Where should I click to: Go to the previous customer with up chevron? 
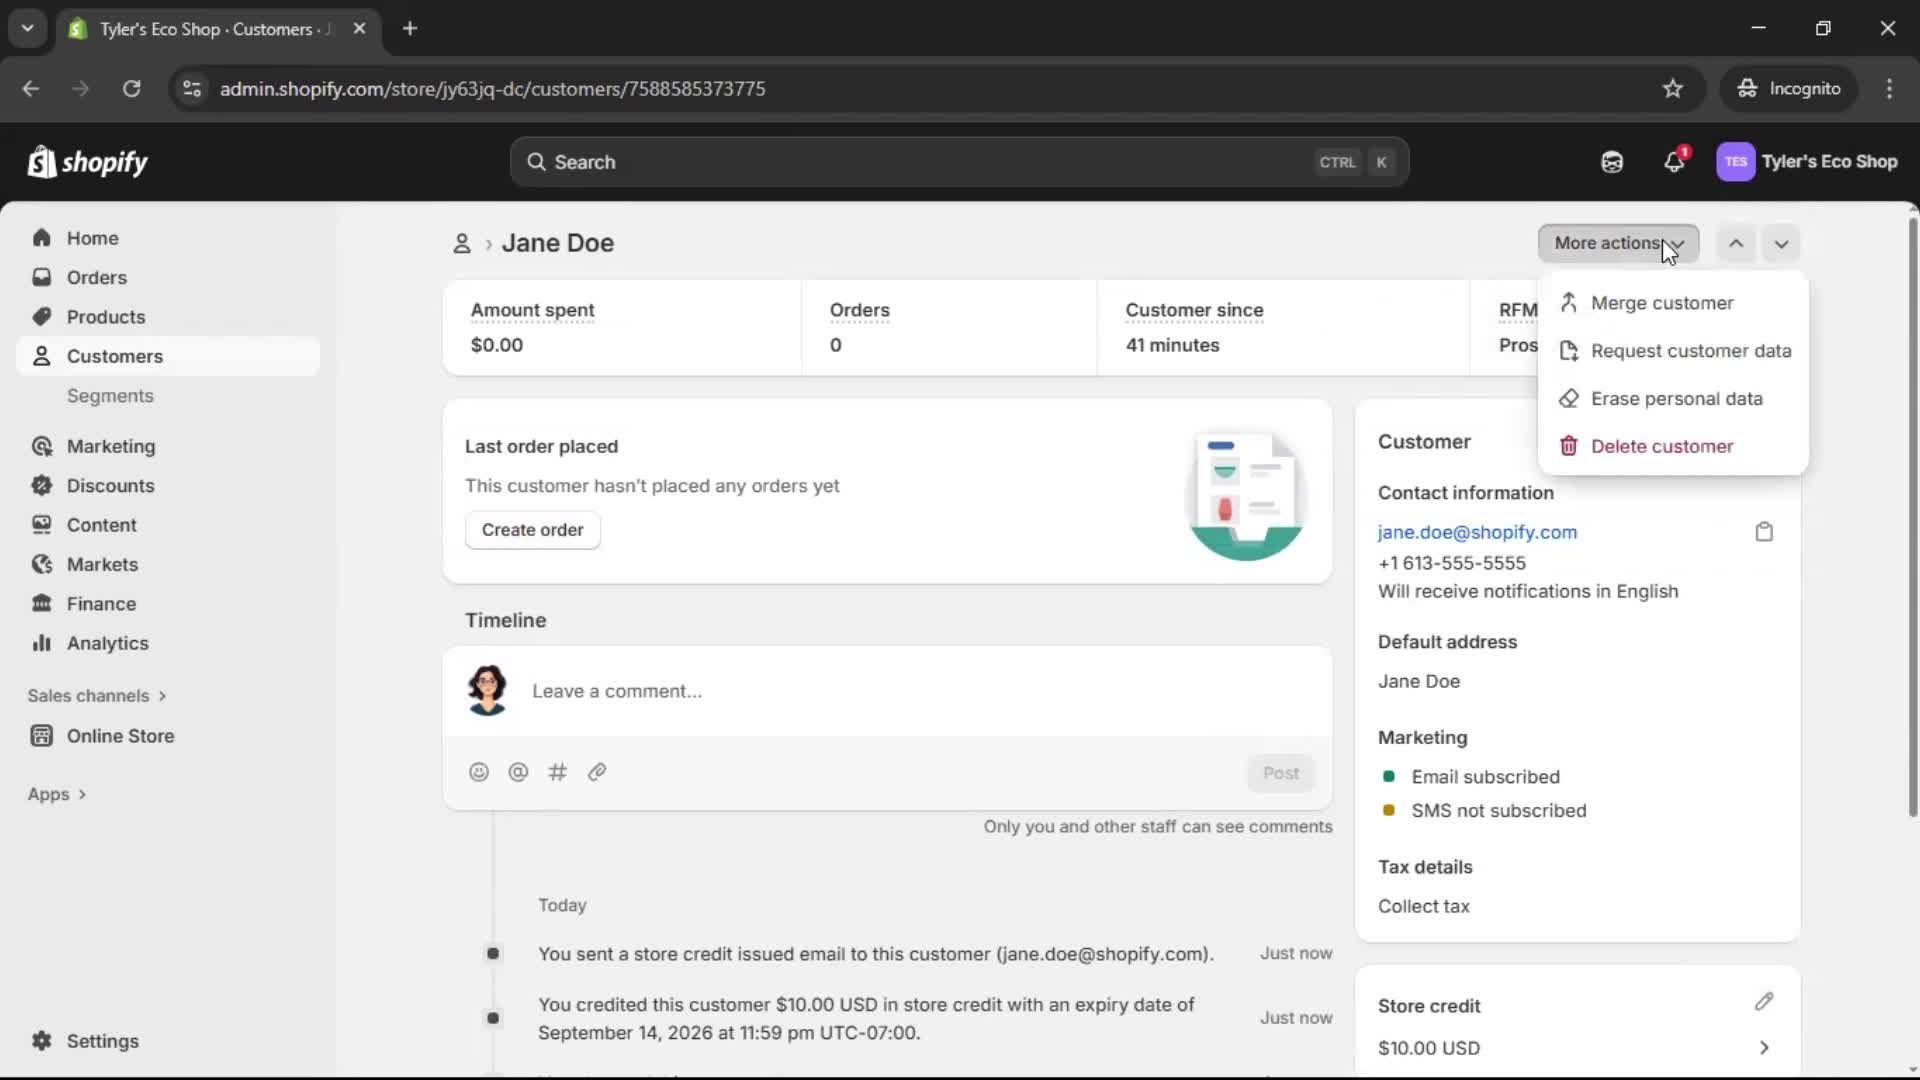pos(1736,243)
